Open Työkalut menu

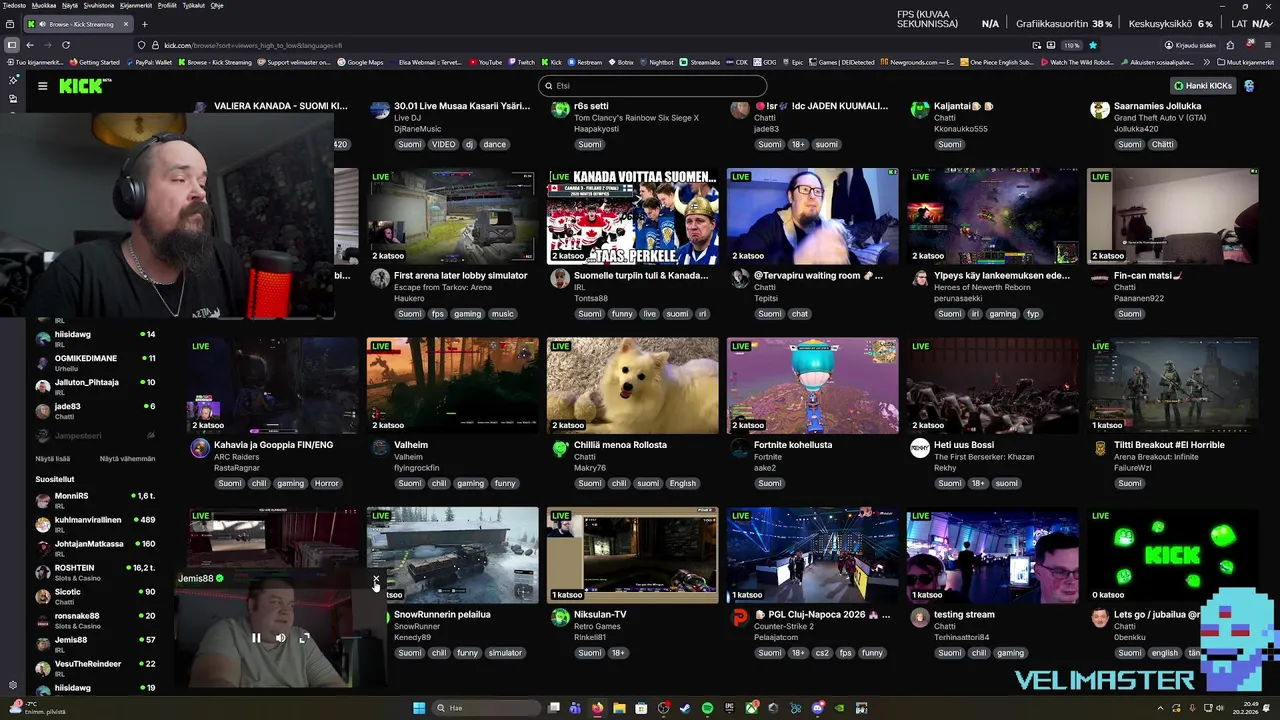coord(194,5)
